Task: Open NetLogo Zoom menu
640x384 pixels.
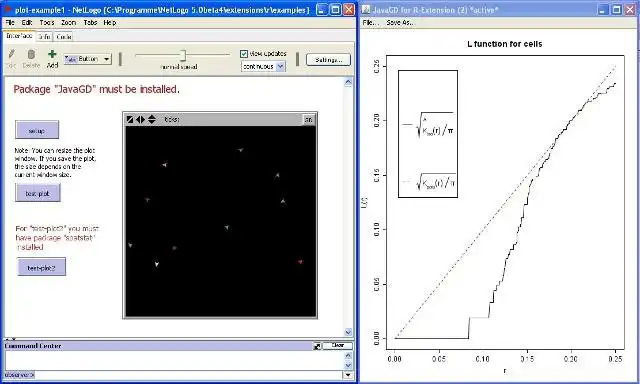Action: point(69,22)
